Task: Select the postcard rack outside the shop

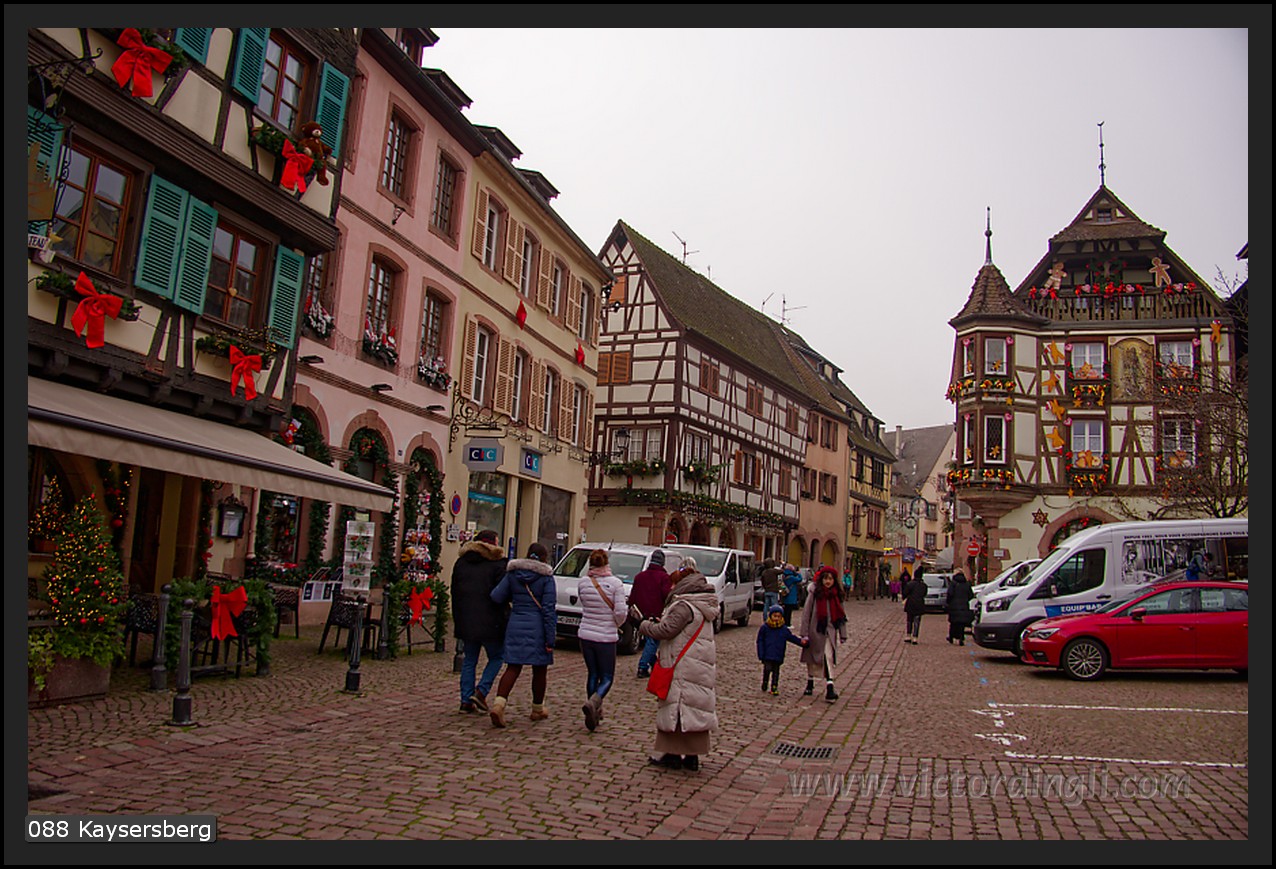Action: pyautogui.click(x=357, y=556)
